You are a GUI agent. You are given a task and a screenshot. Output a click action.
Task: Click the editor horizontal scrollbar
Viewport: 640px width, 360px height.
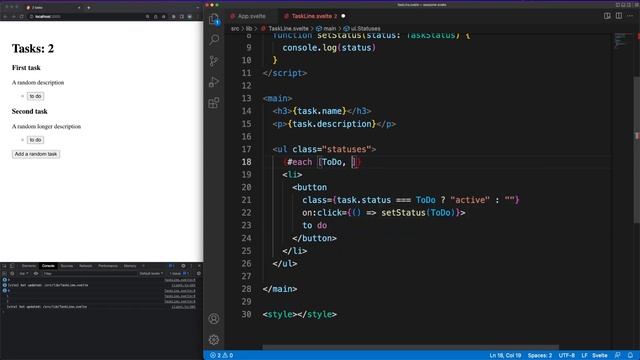pyautogui.click(x=410, y=347)
